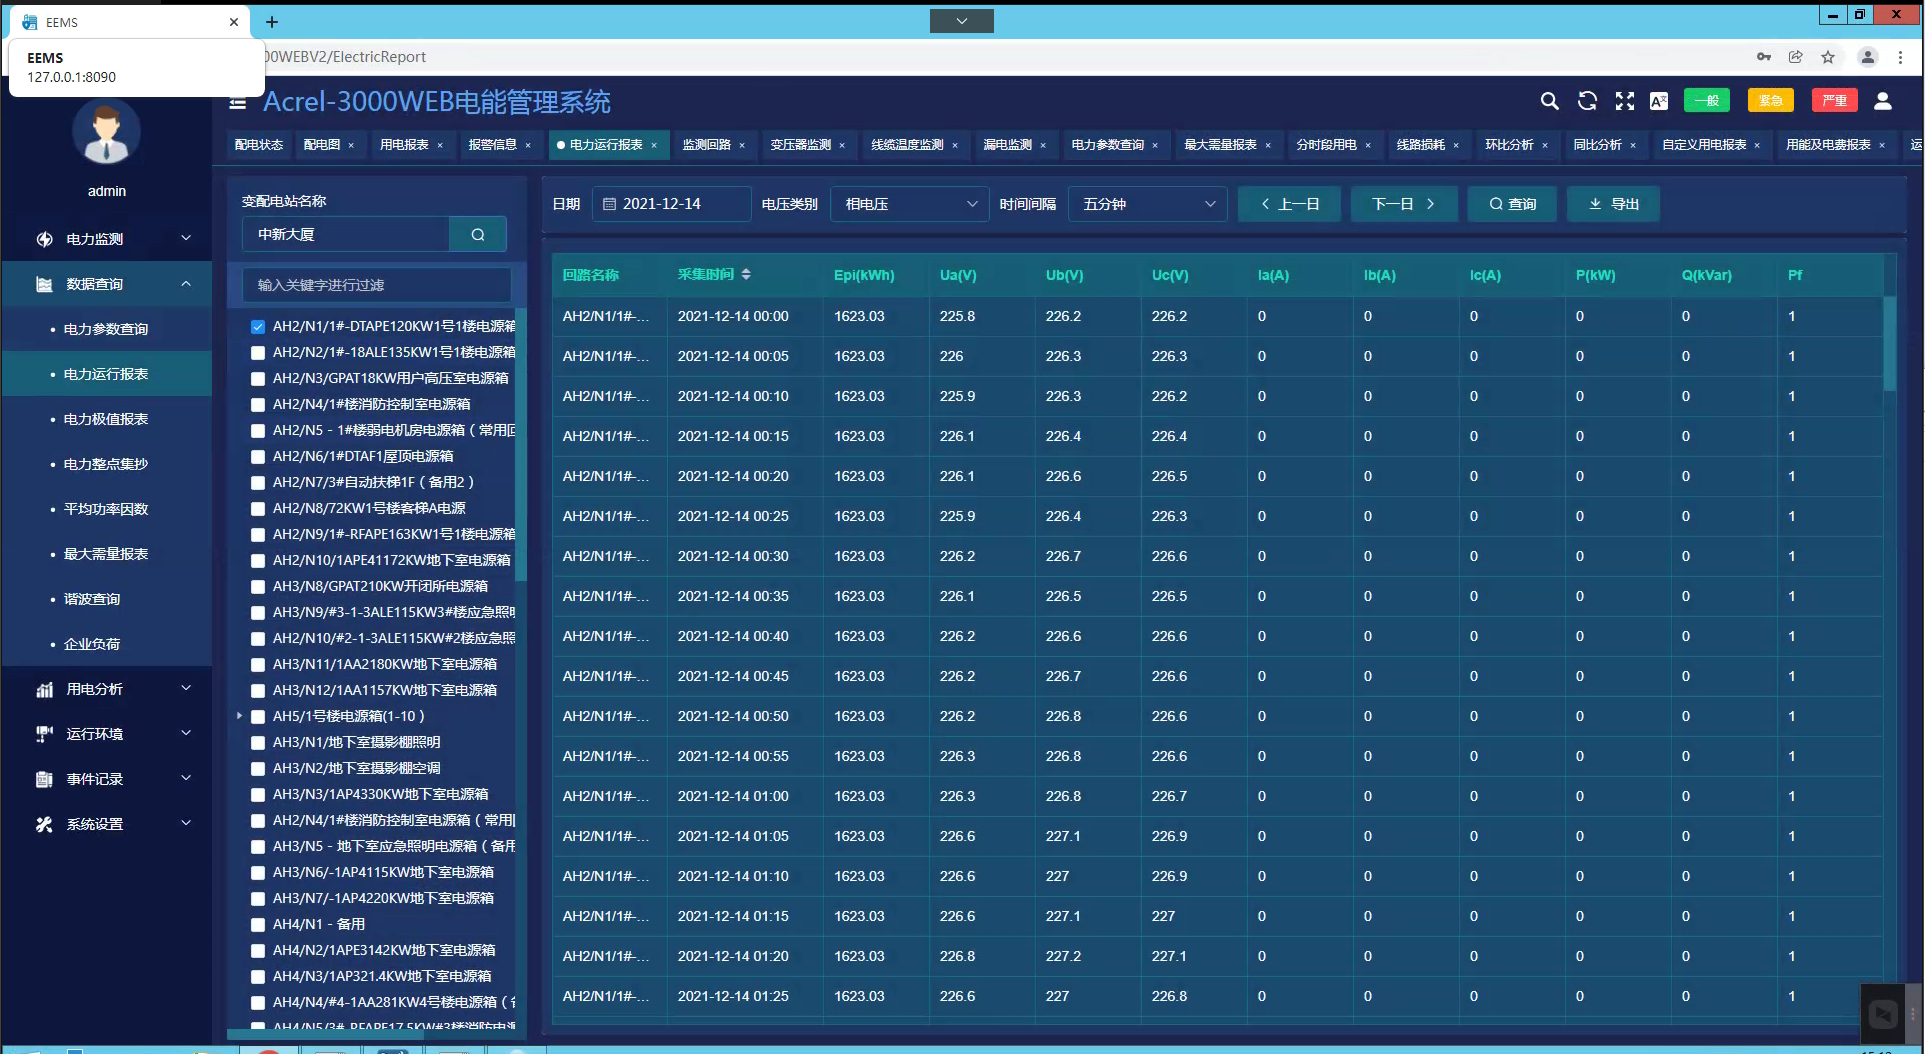Click 输入关键字进行过滤 filter input
The width and height of the screenshot is (1925, 1054).
(x=377, y=285)
